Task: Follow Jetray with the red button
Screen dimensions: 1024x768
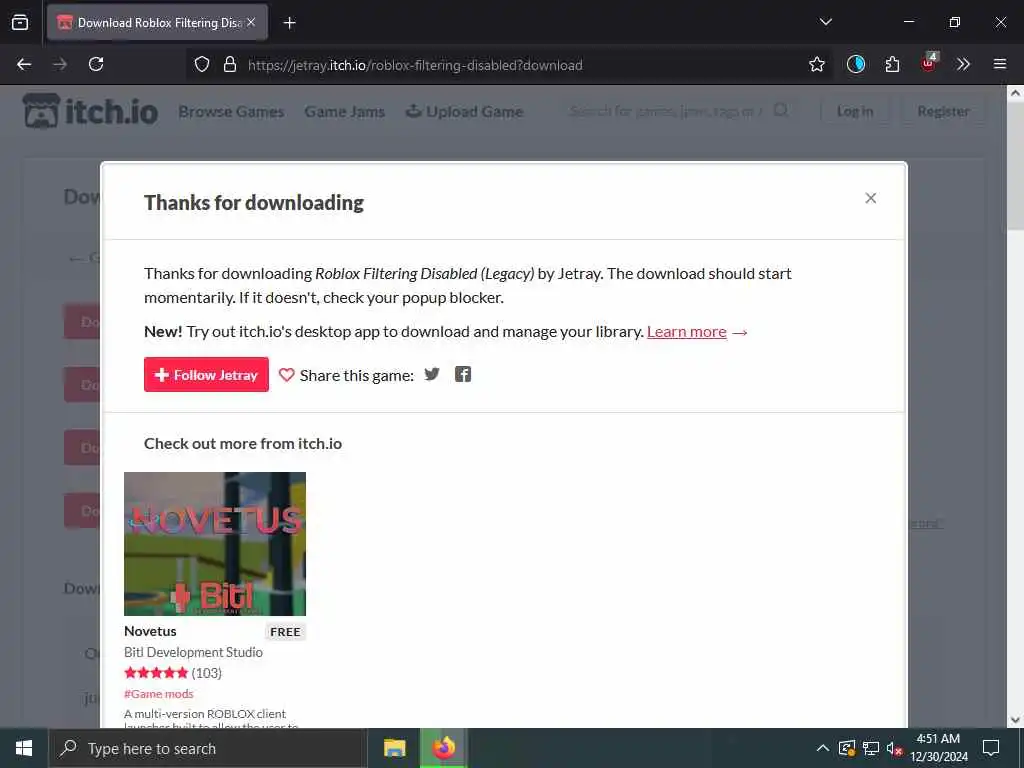Action: tap(206, 374)
